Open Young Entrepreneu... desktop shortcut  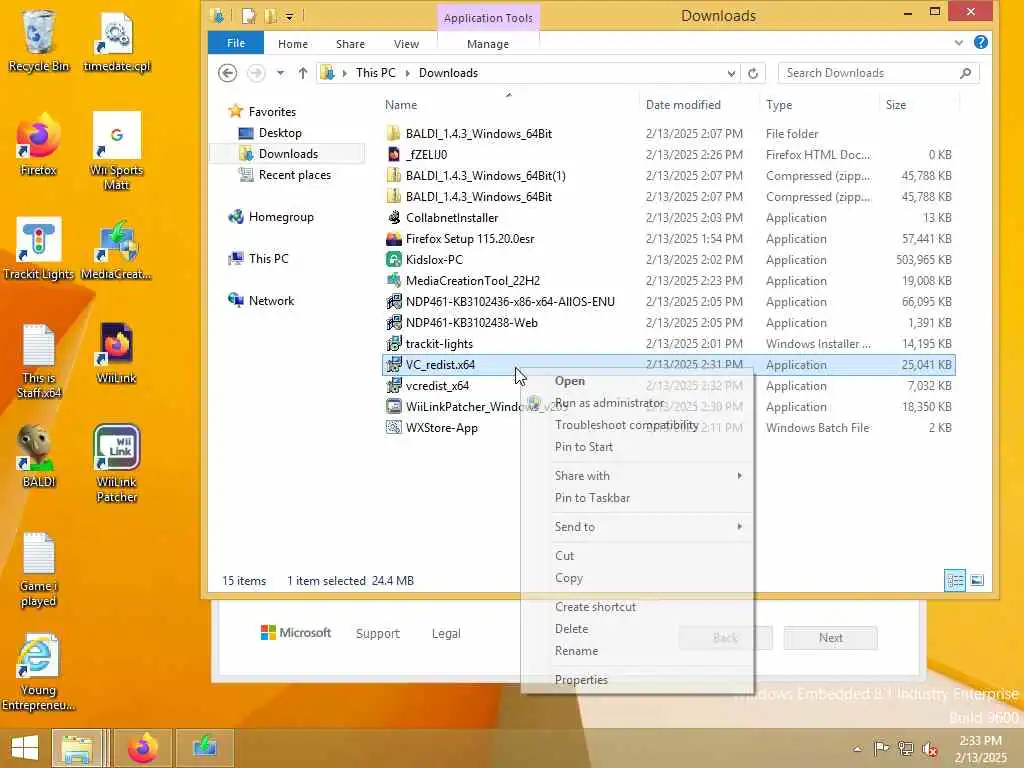pyautogui.click(x=38, y=673)
